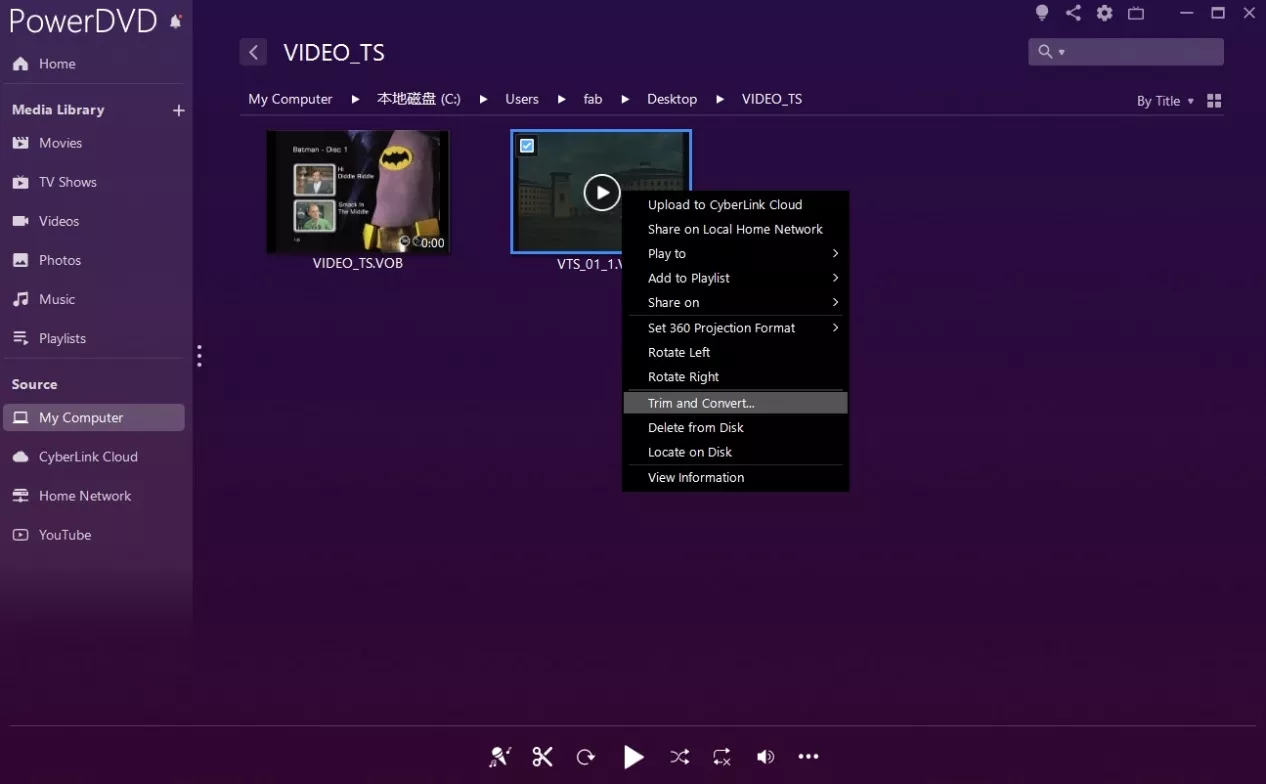1266x784 pixels.
Task: Uncheck the VTS_01_1 video checkbox
Action: coord(527,146)
